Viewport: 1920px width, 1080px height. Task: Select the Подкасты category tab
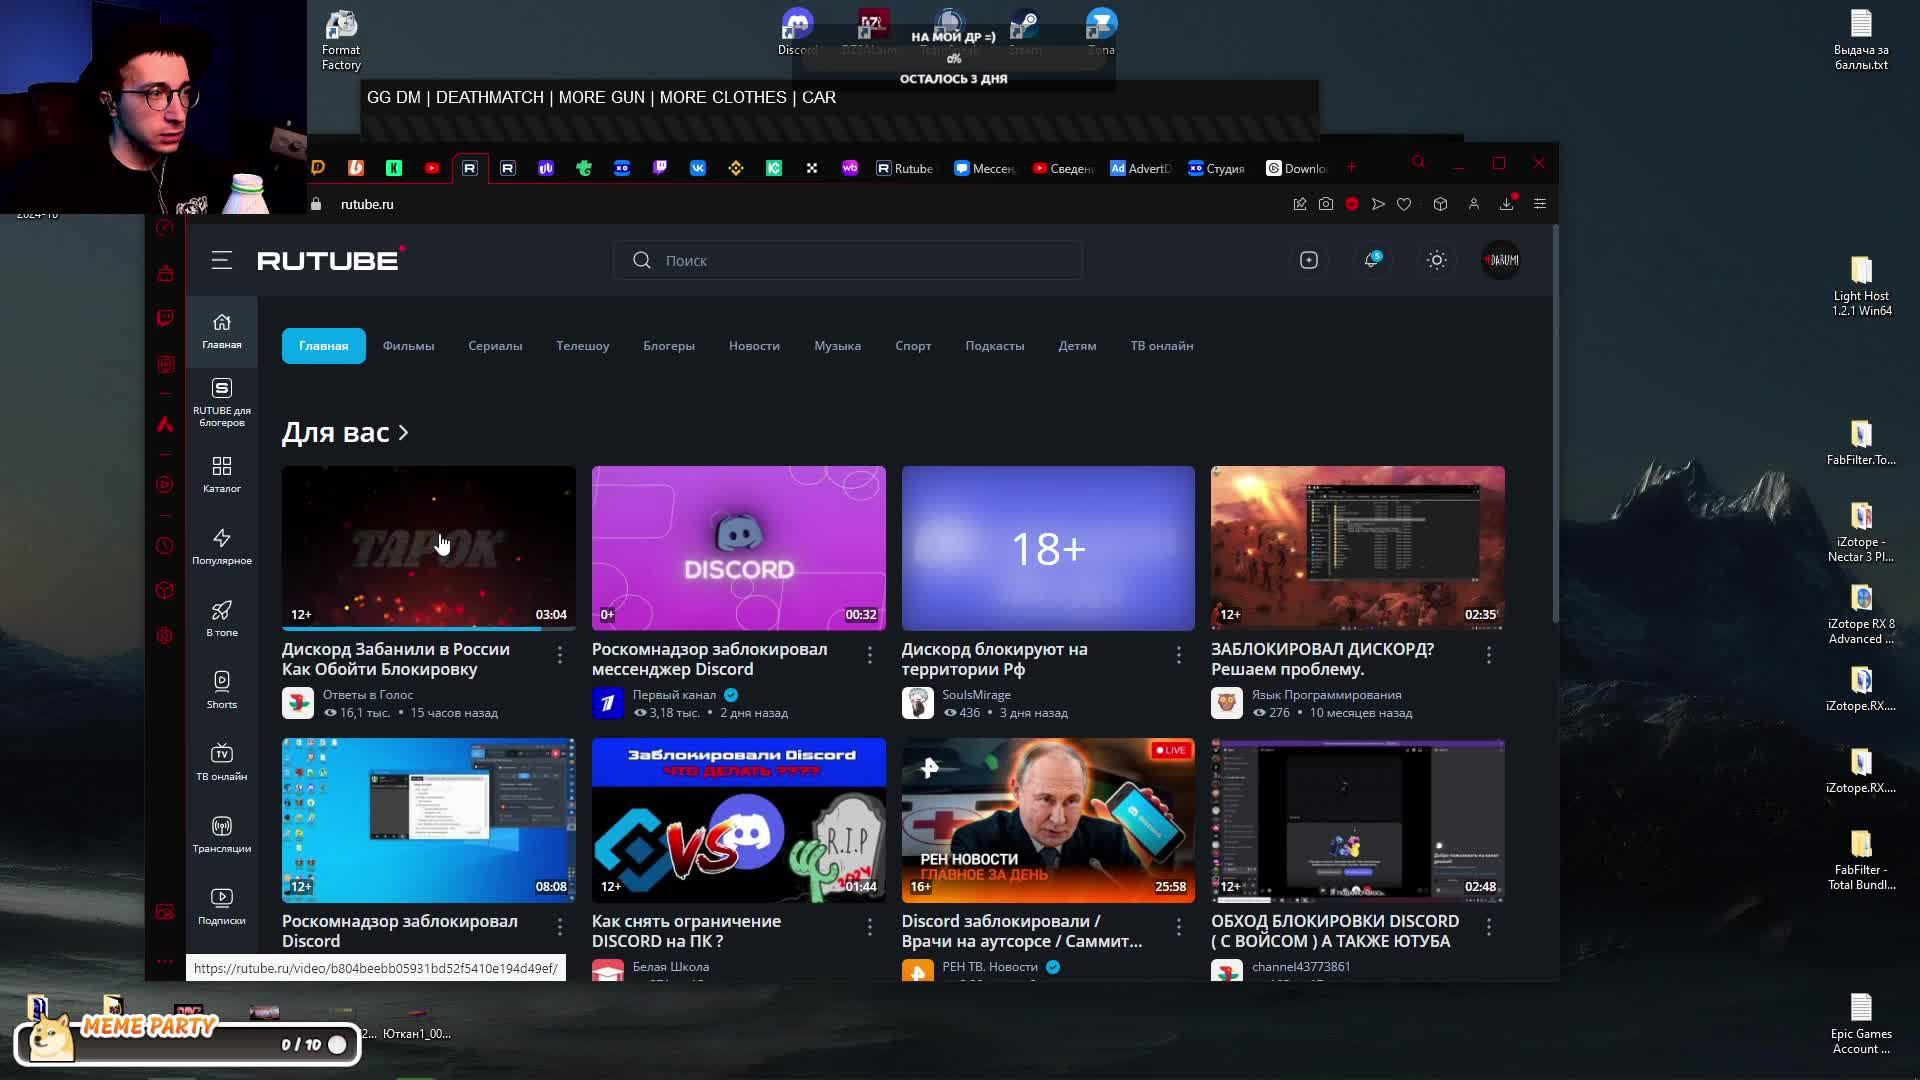[x=995, y=346]
